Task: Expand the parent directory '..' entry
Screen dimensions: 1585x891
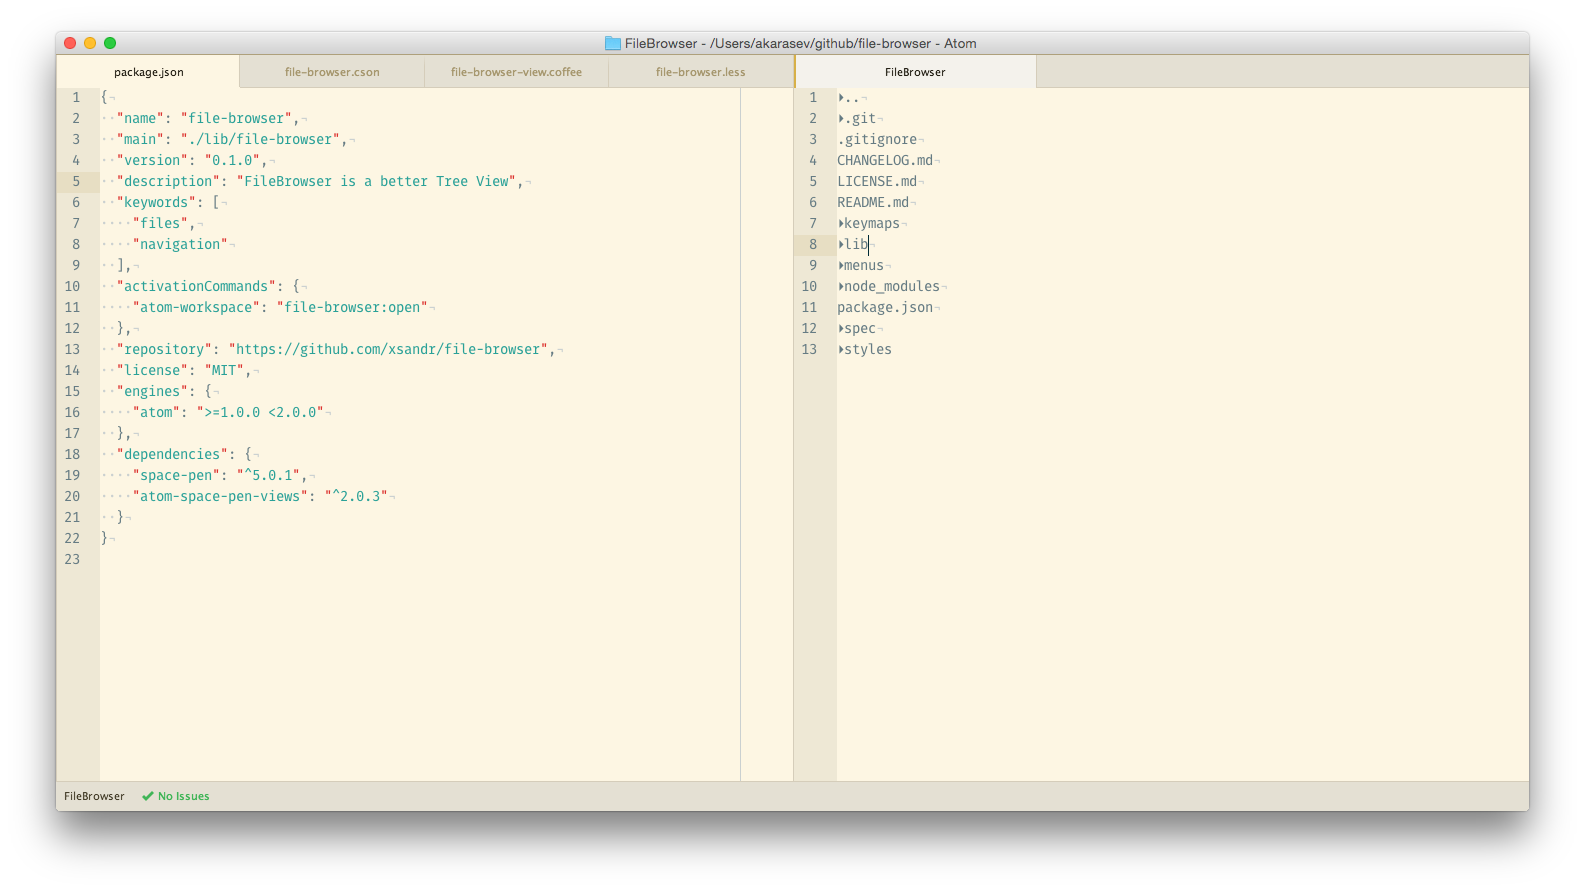Action: coord(841,97)
